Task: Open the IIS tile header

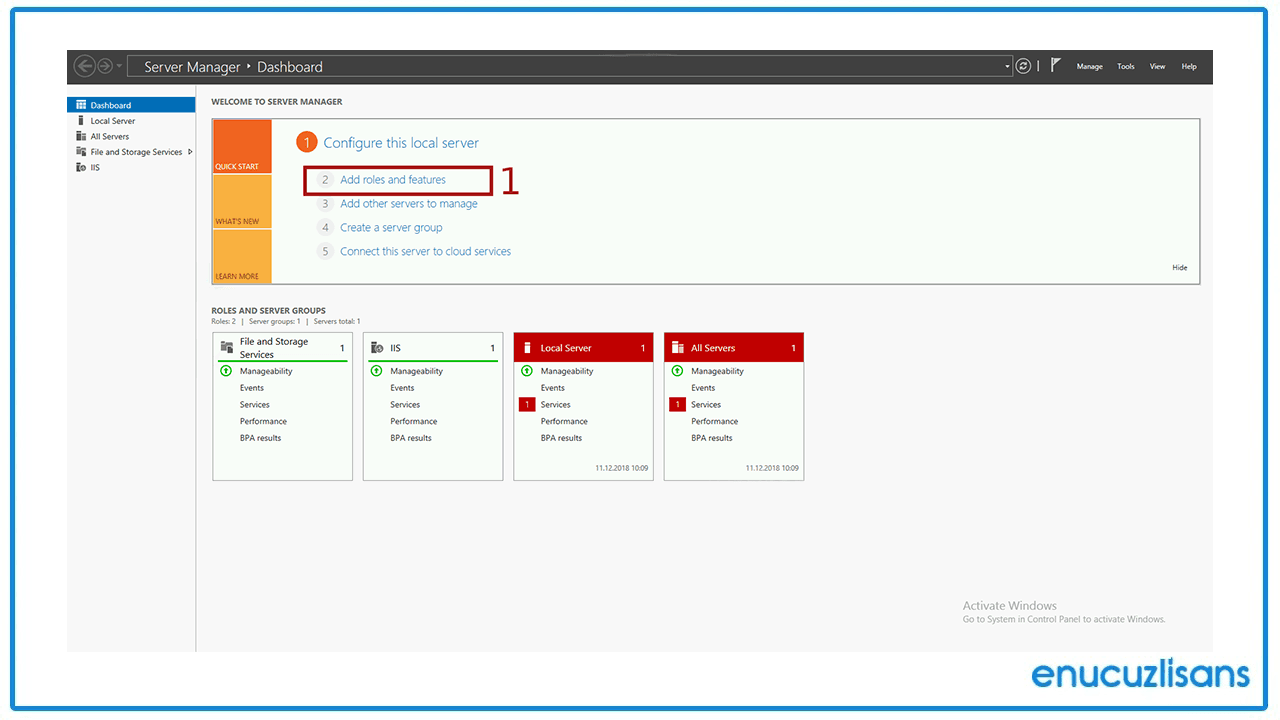Action: (433, 347)
